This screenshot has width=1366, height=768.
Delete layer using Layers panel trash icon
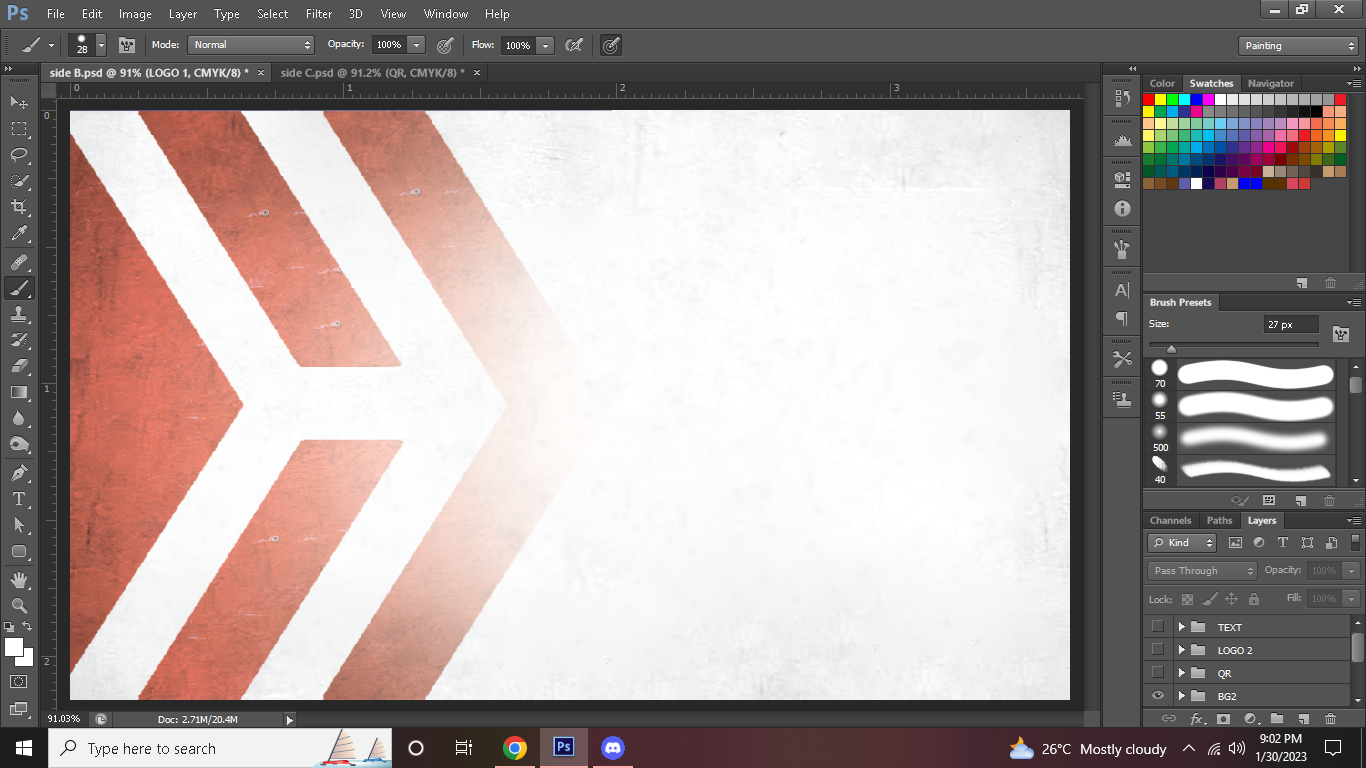coord(1329,718)
